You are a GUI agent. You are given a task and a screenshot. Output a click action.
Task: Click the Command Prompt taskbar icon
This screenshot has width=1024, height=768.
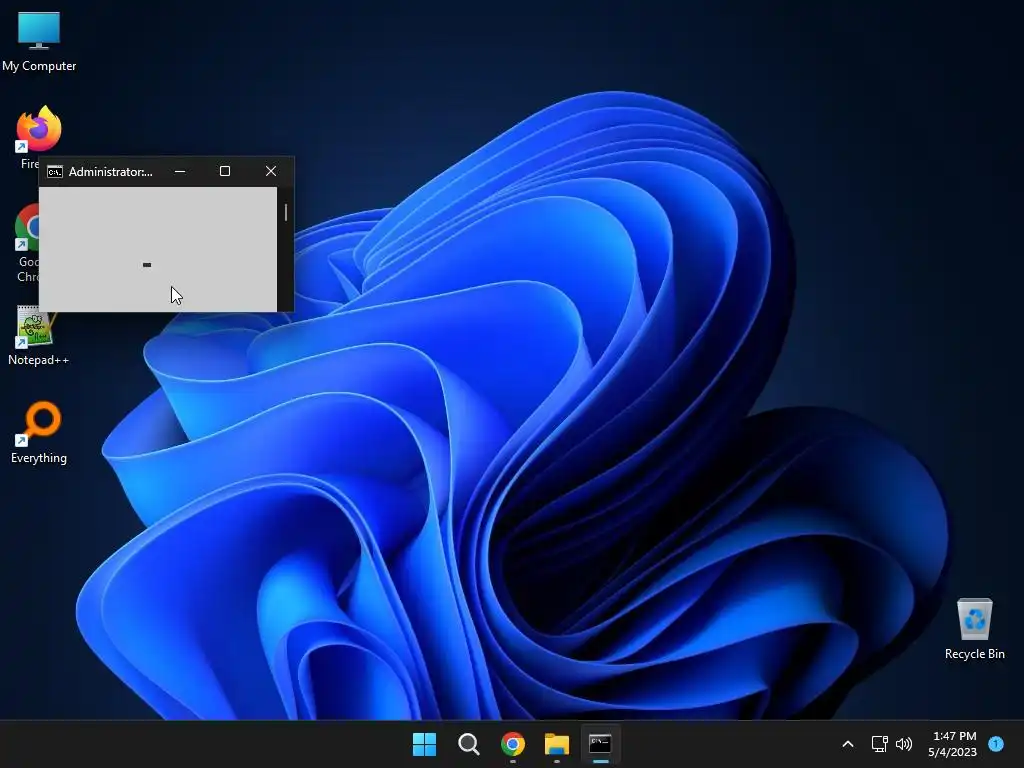[x=600, y=744]
